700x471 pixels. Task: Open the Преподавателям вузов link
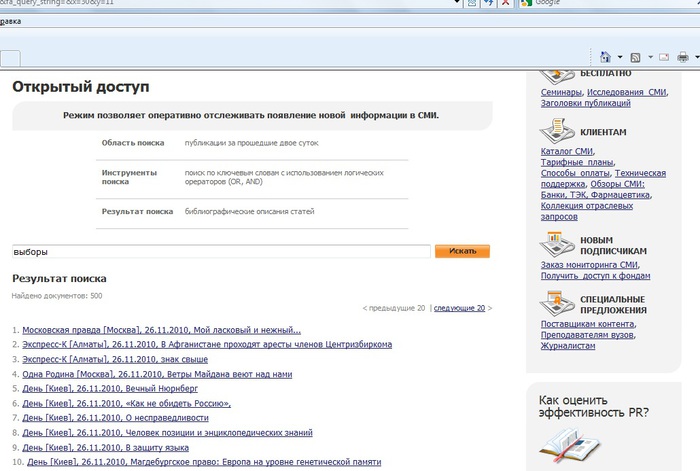pos(587,334)
